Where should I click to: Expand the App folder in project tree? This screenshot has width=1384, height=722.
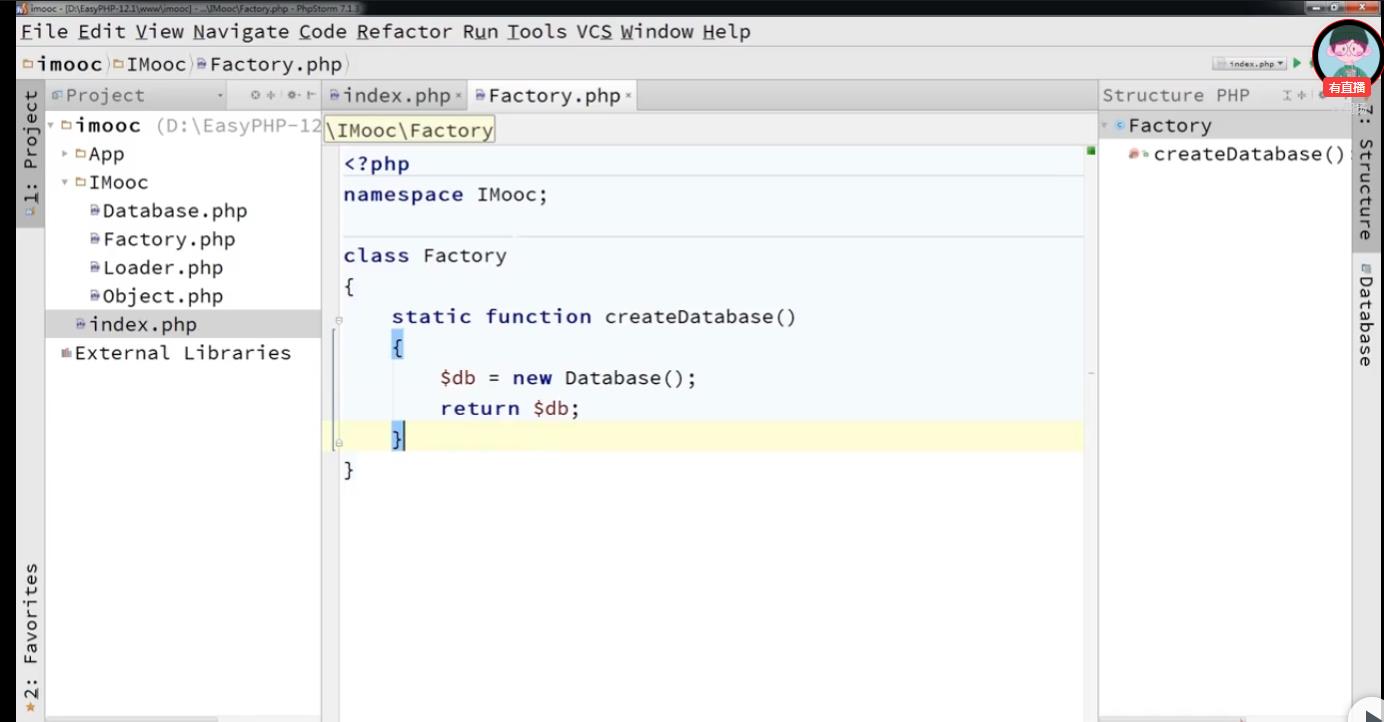tap(65, 154)
